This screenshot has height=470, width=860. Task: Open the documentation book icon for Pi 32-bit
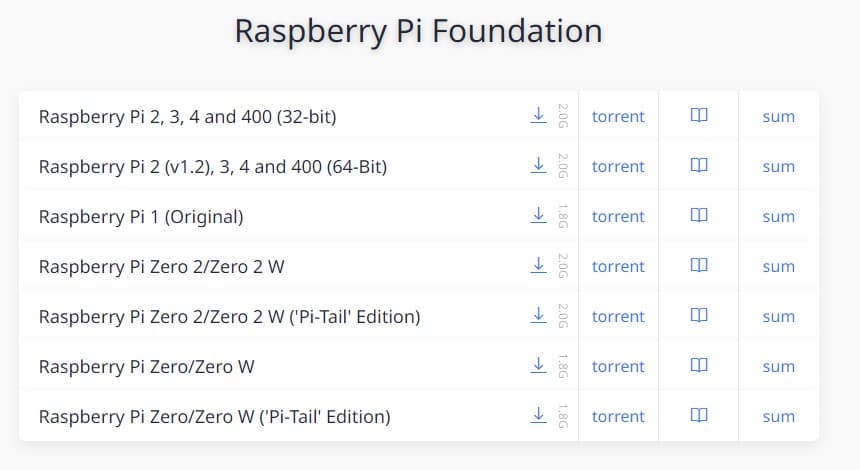pos(699,115)
